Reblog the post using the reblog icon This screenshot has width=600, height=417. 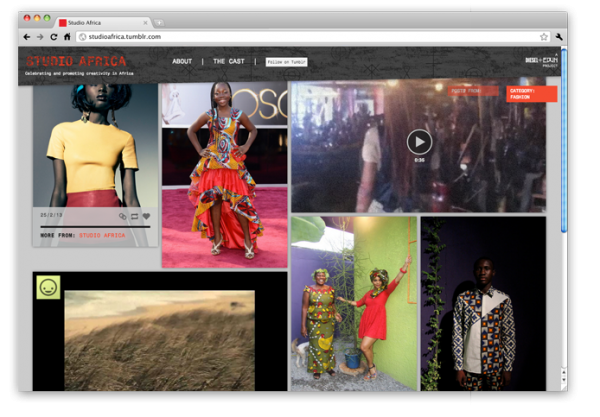134,216
